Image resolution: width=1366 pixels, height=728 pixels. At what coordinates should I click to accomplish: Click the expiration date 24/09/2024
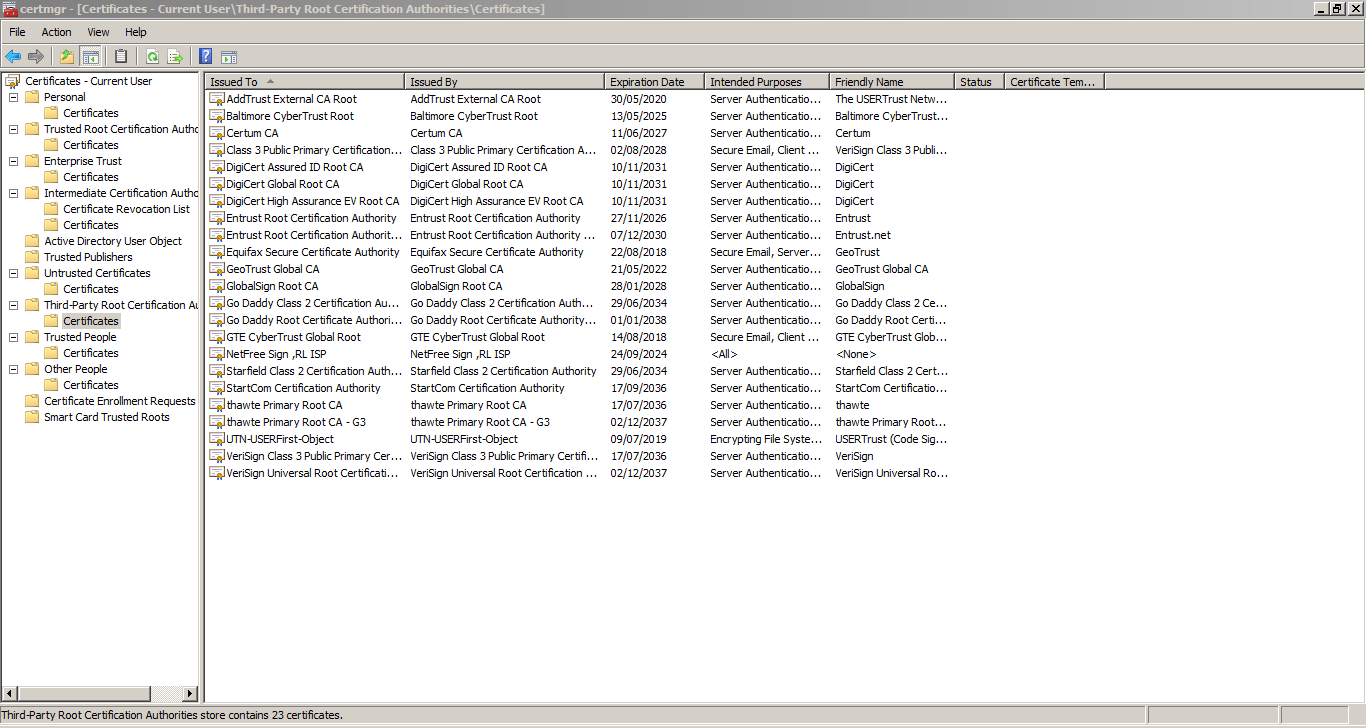638,354
